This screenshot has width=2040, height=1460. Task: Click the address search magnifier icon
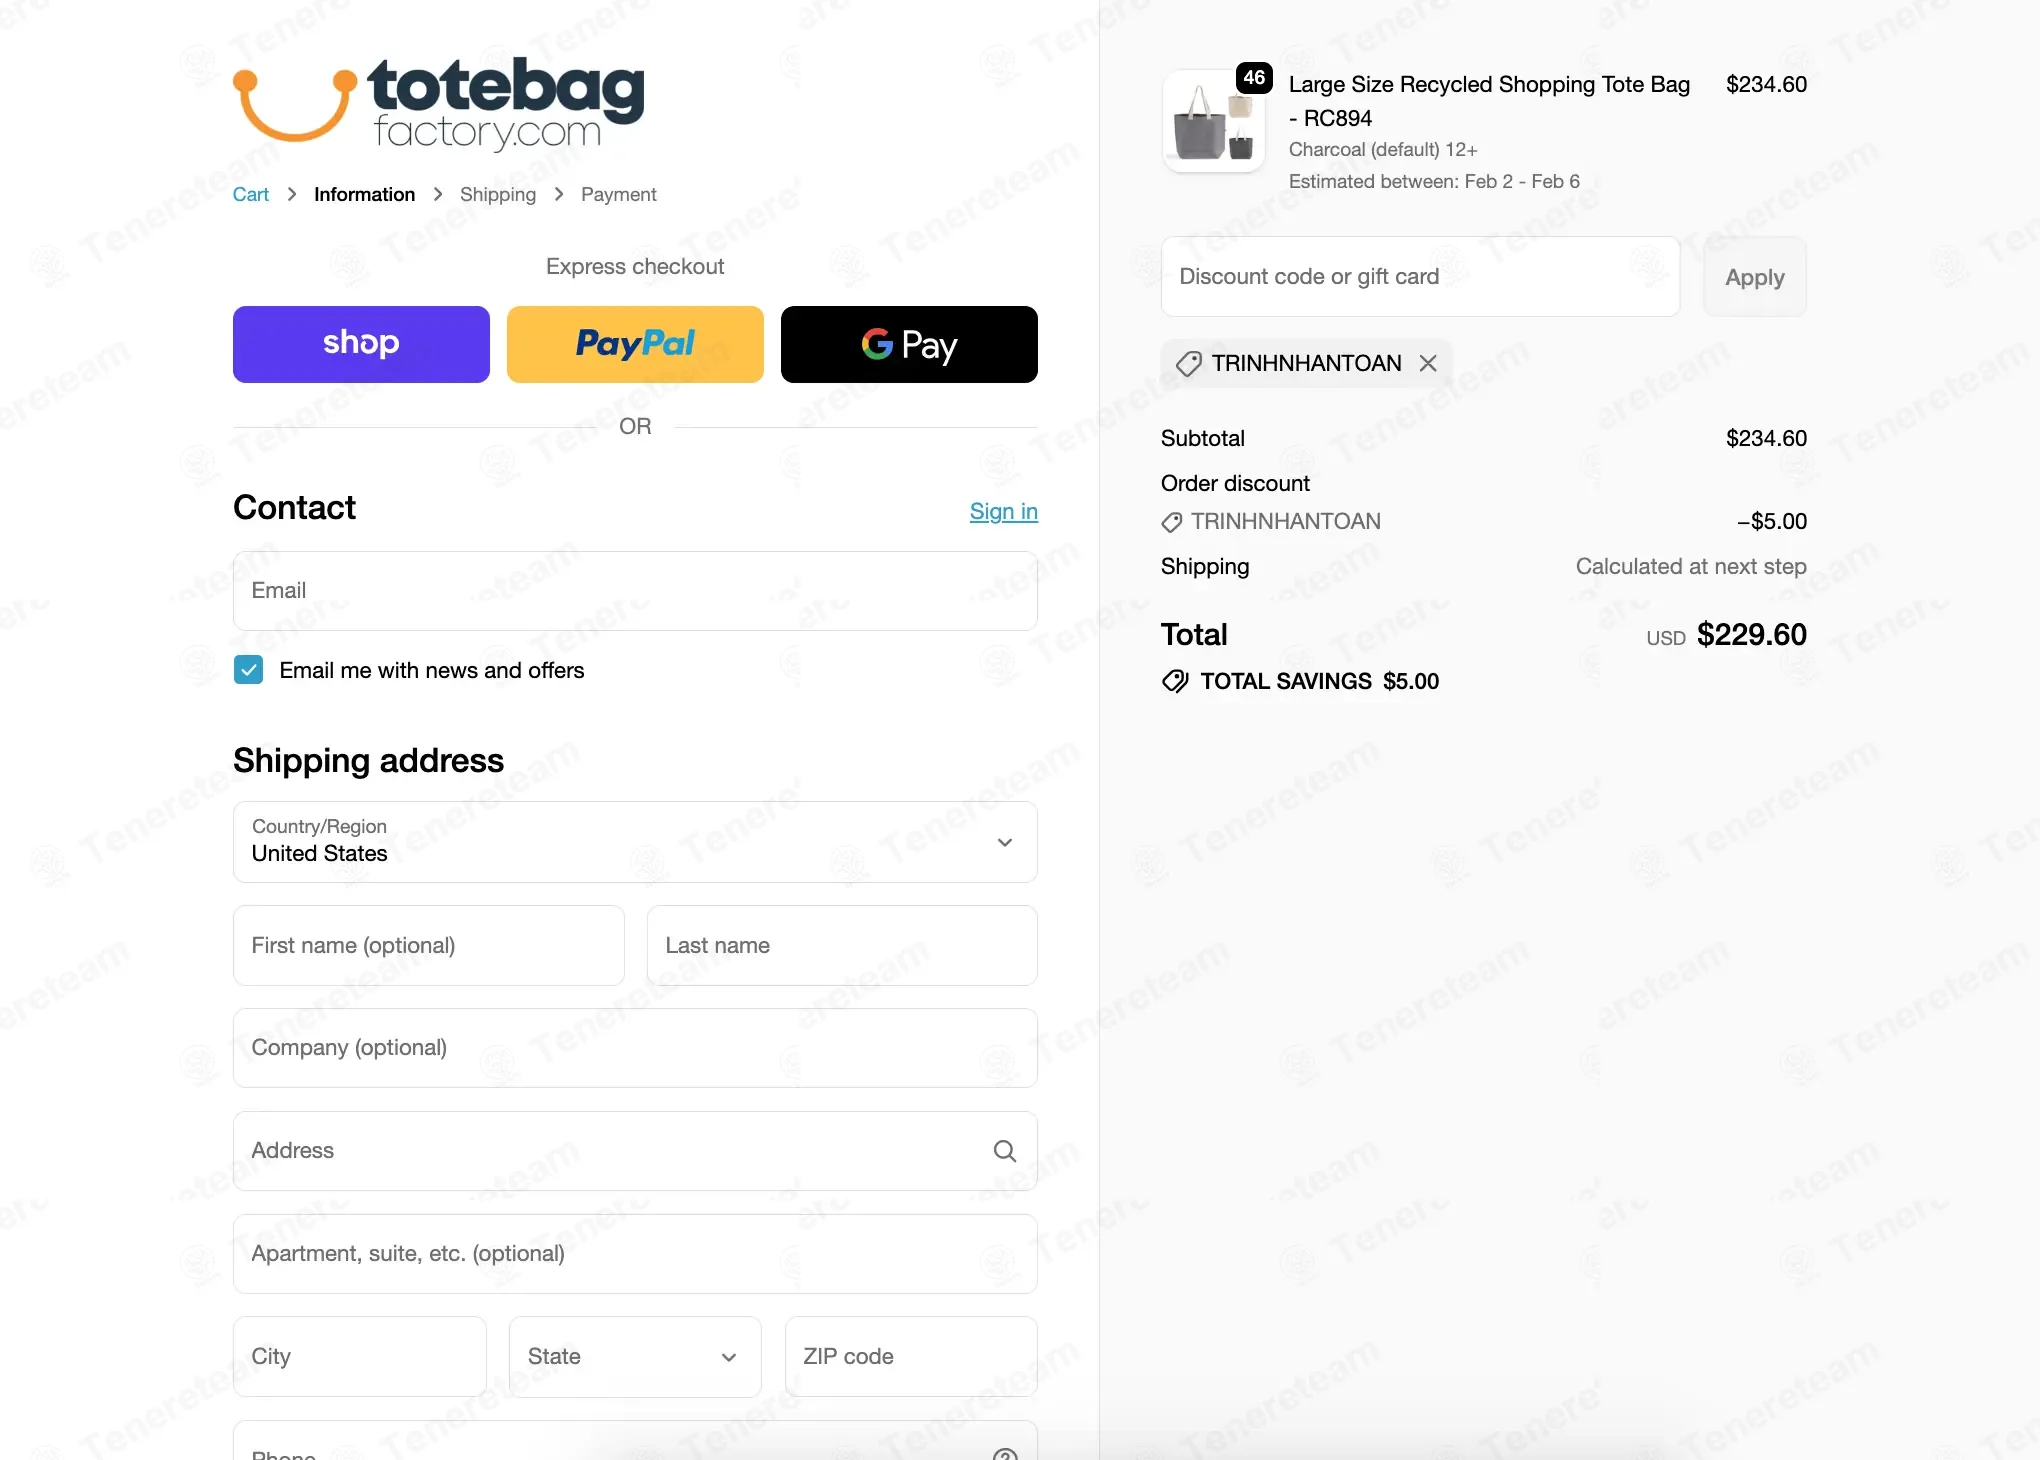[x=1005, y=1151]
